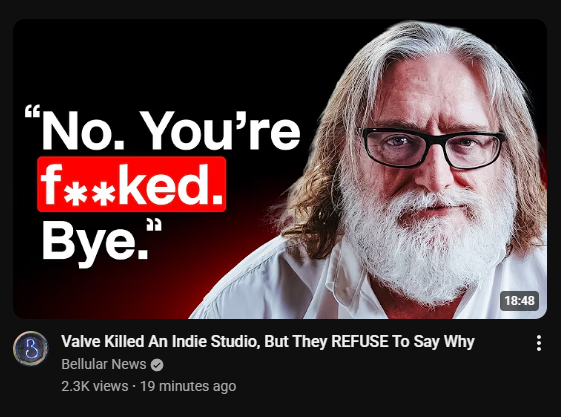Image resolution: width=561 pixels, height=417 pixels.
Task: Click the "Bye." text in thumbnail
Action: (x=95, y=242)
